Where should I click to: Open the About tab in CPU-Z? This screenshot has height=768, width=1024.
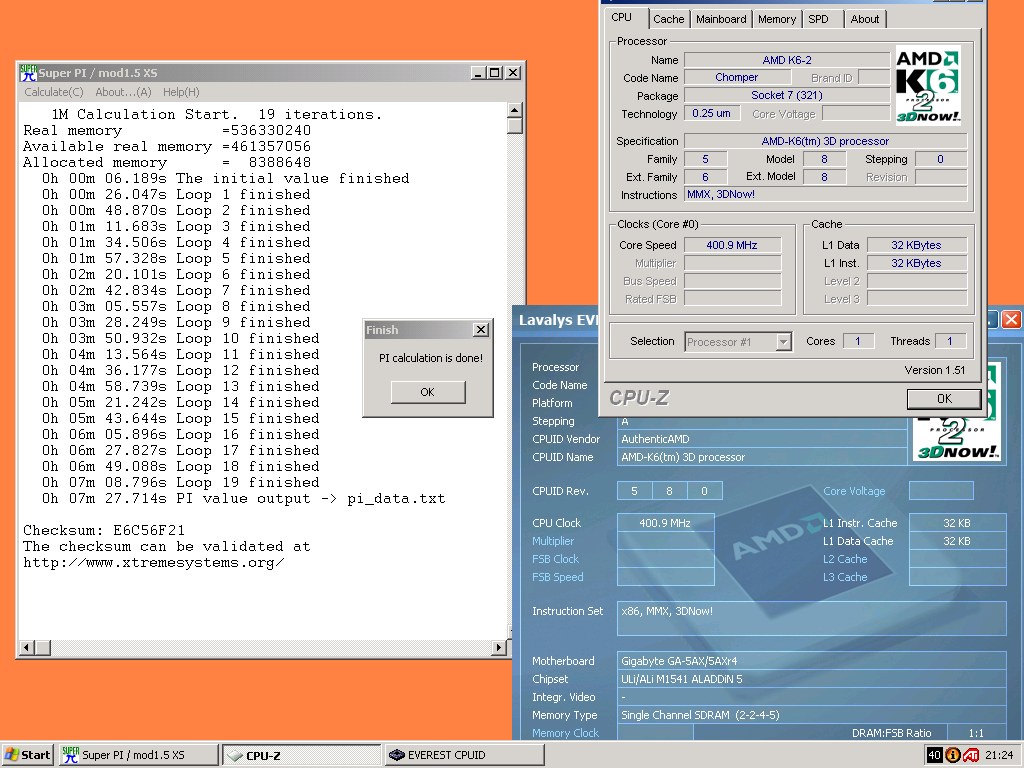click(865, 19)
